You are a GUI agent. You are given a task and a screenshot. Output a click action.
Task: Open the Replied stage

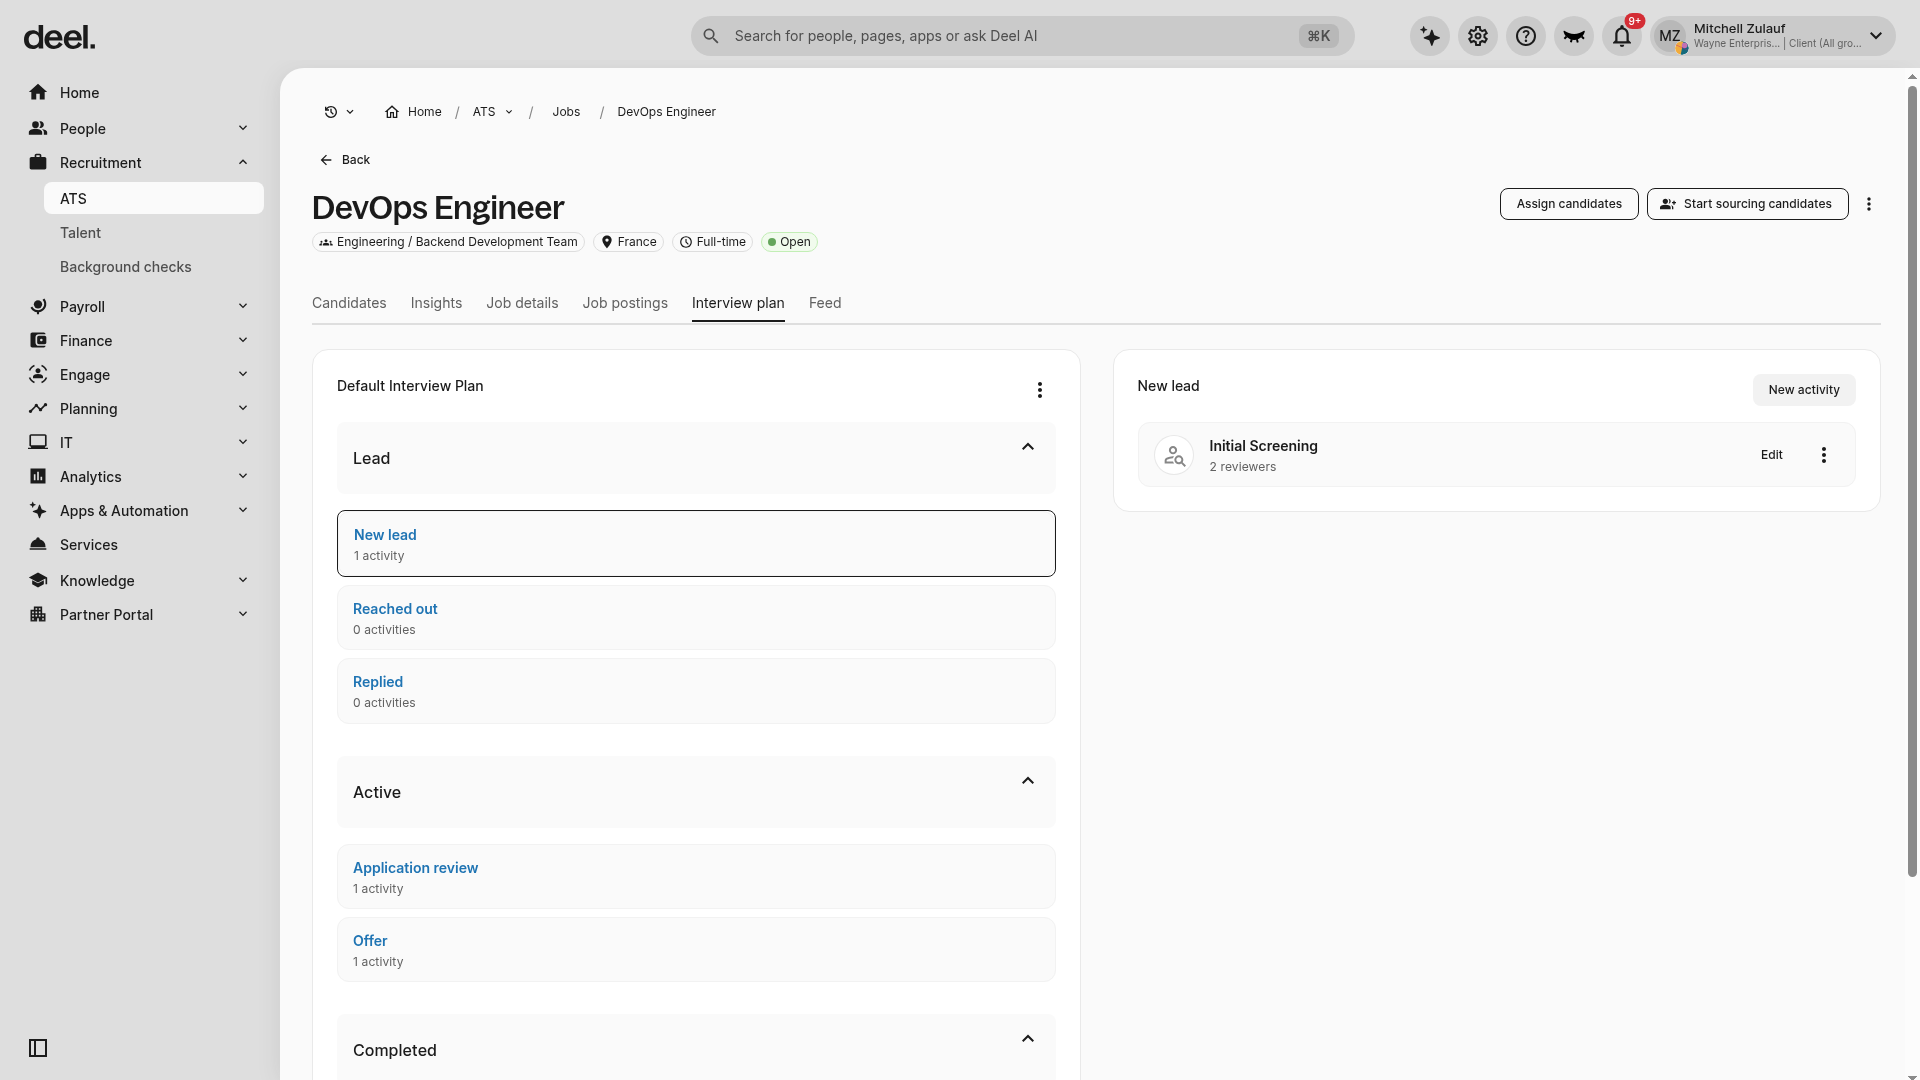tap(696, 691)
